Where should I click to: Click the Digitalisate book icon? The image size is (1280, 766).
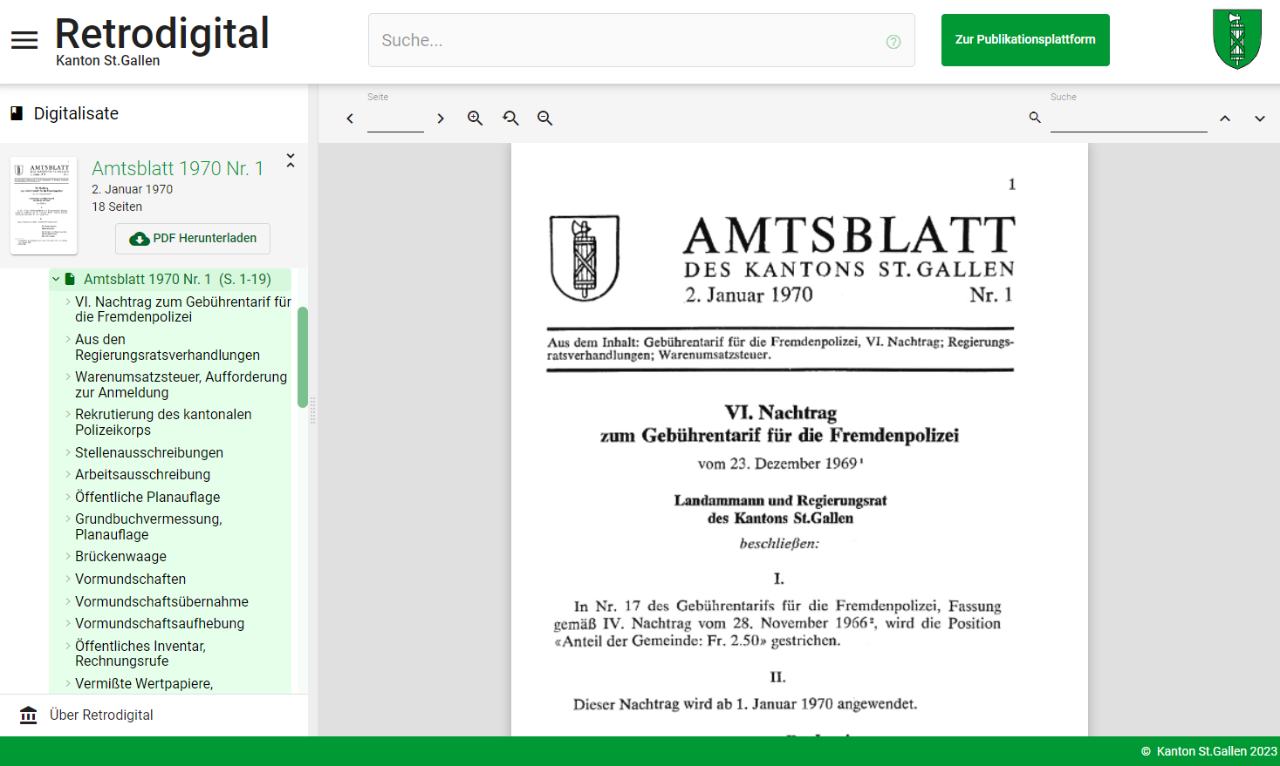click(x=17, y=114)
